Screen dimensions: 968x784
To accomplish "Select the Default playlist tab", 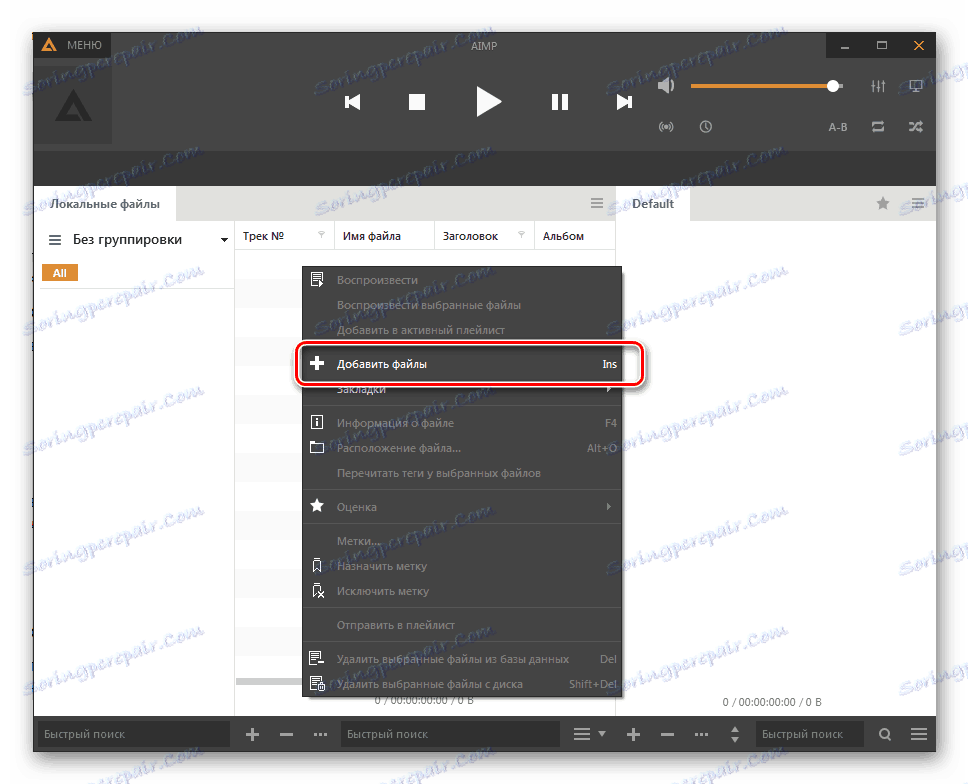I will 653,204.
